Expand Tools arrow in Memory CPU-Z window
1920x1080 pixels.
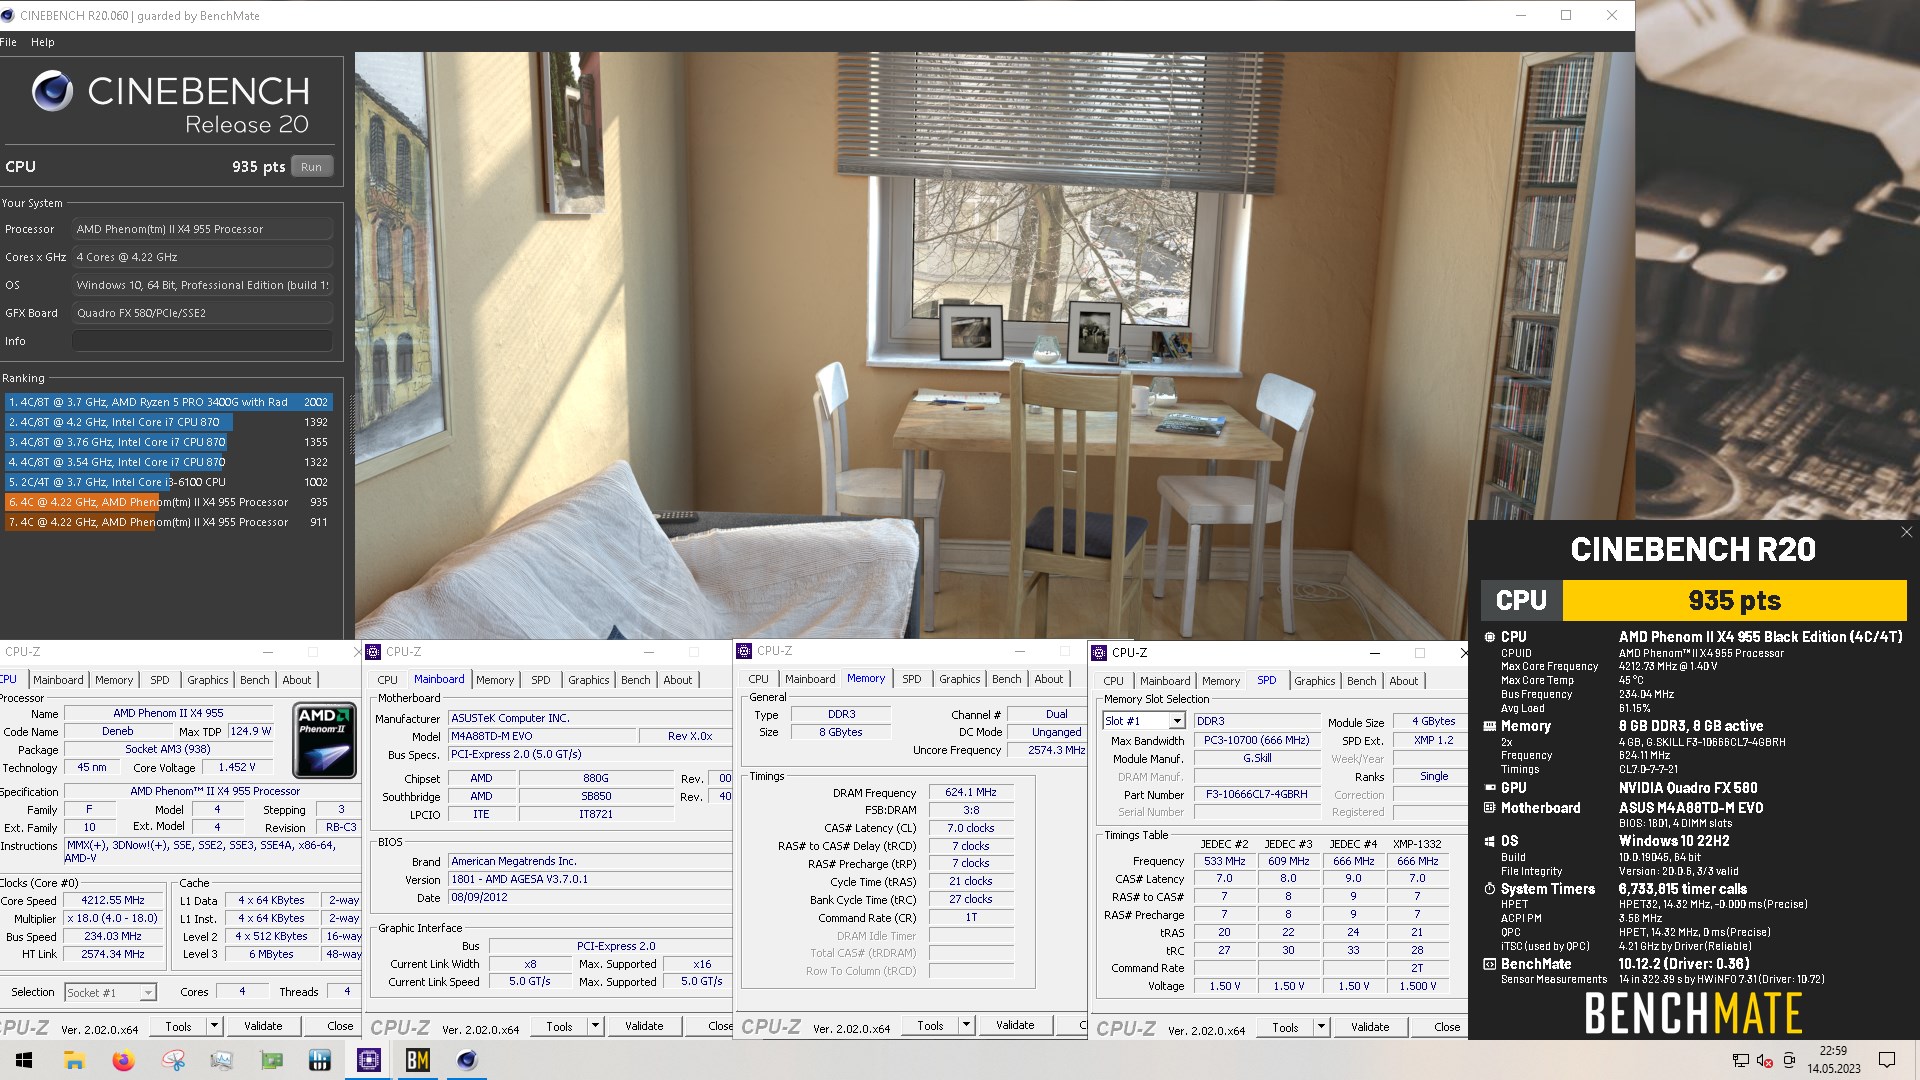pyautogui.click(x=966, y=1025)
